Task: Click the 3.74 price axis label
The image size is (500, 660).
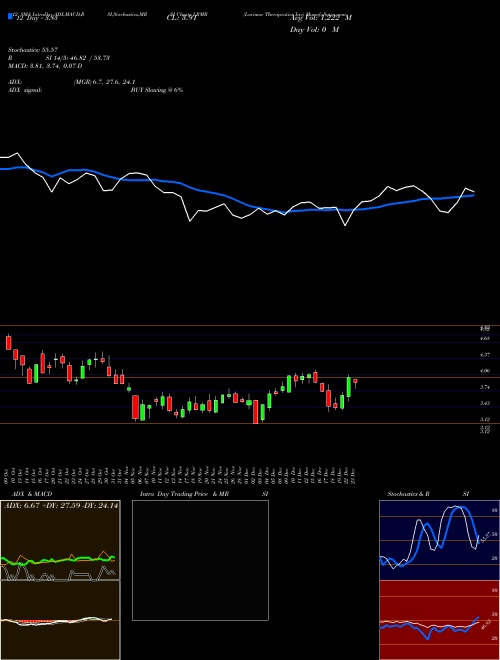Action: 485,387
